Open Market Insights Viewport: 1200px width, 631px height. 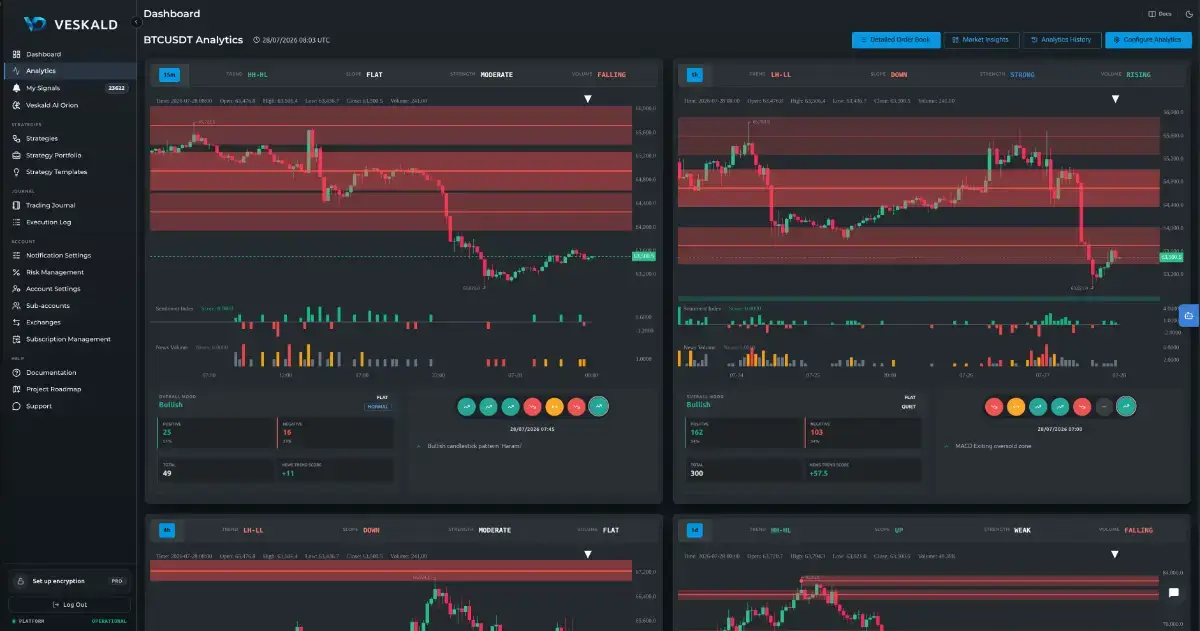coord(981,40)
